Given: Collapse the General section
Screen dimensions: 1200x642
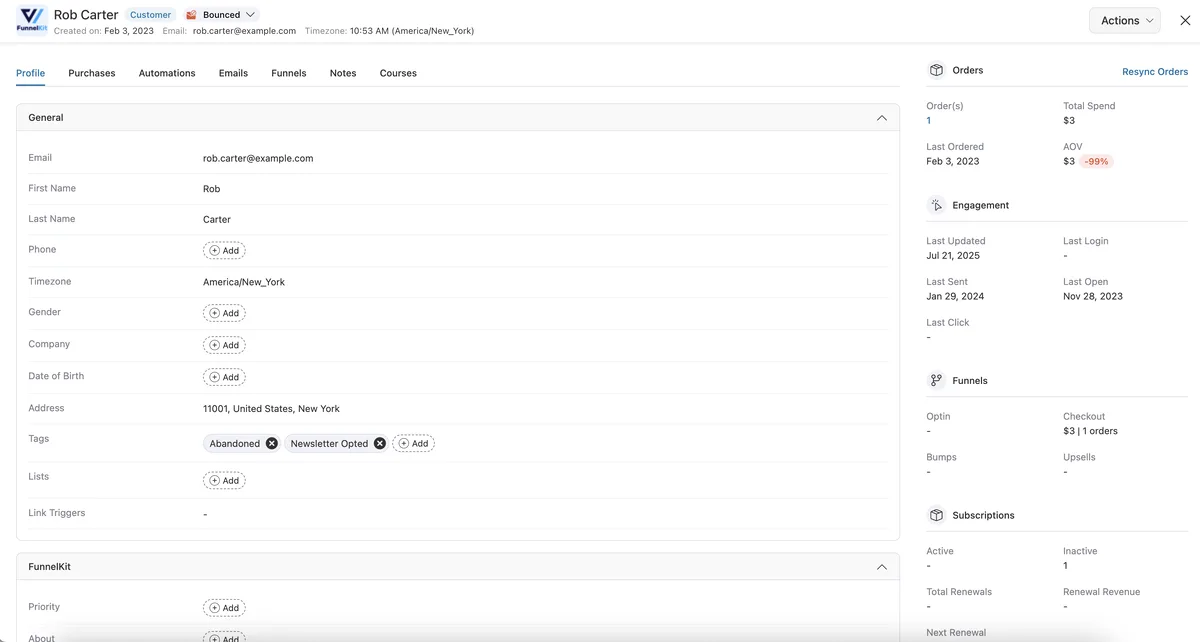Looking at the screenshot, I should click(881, 118).
